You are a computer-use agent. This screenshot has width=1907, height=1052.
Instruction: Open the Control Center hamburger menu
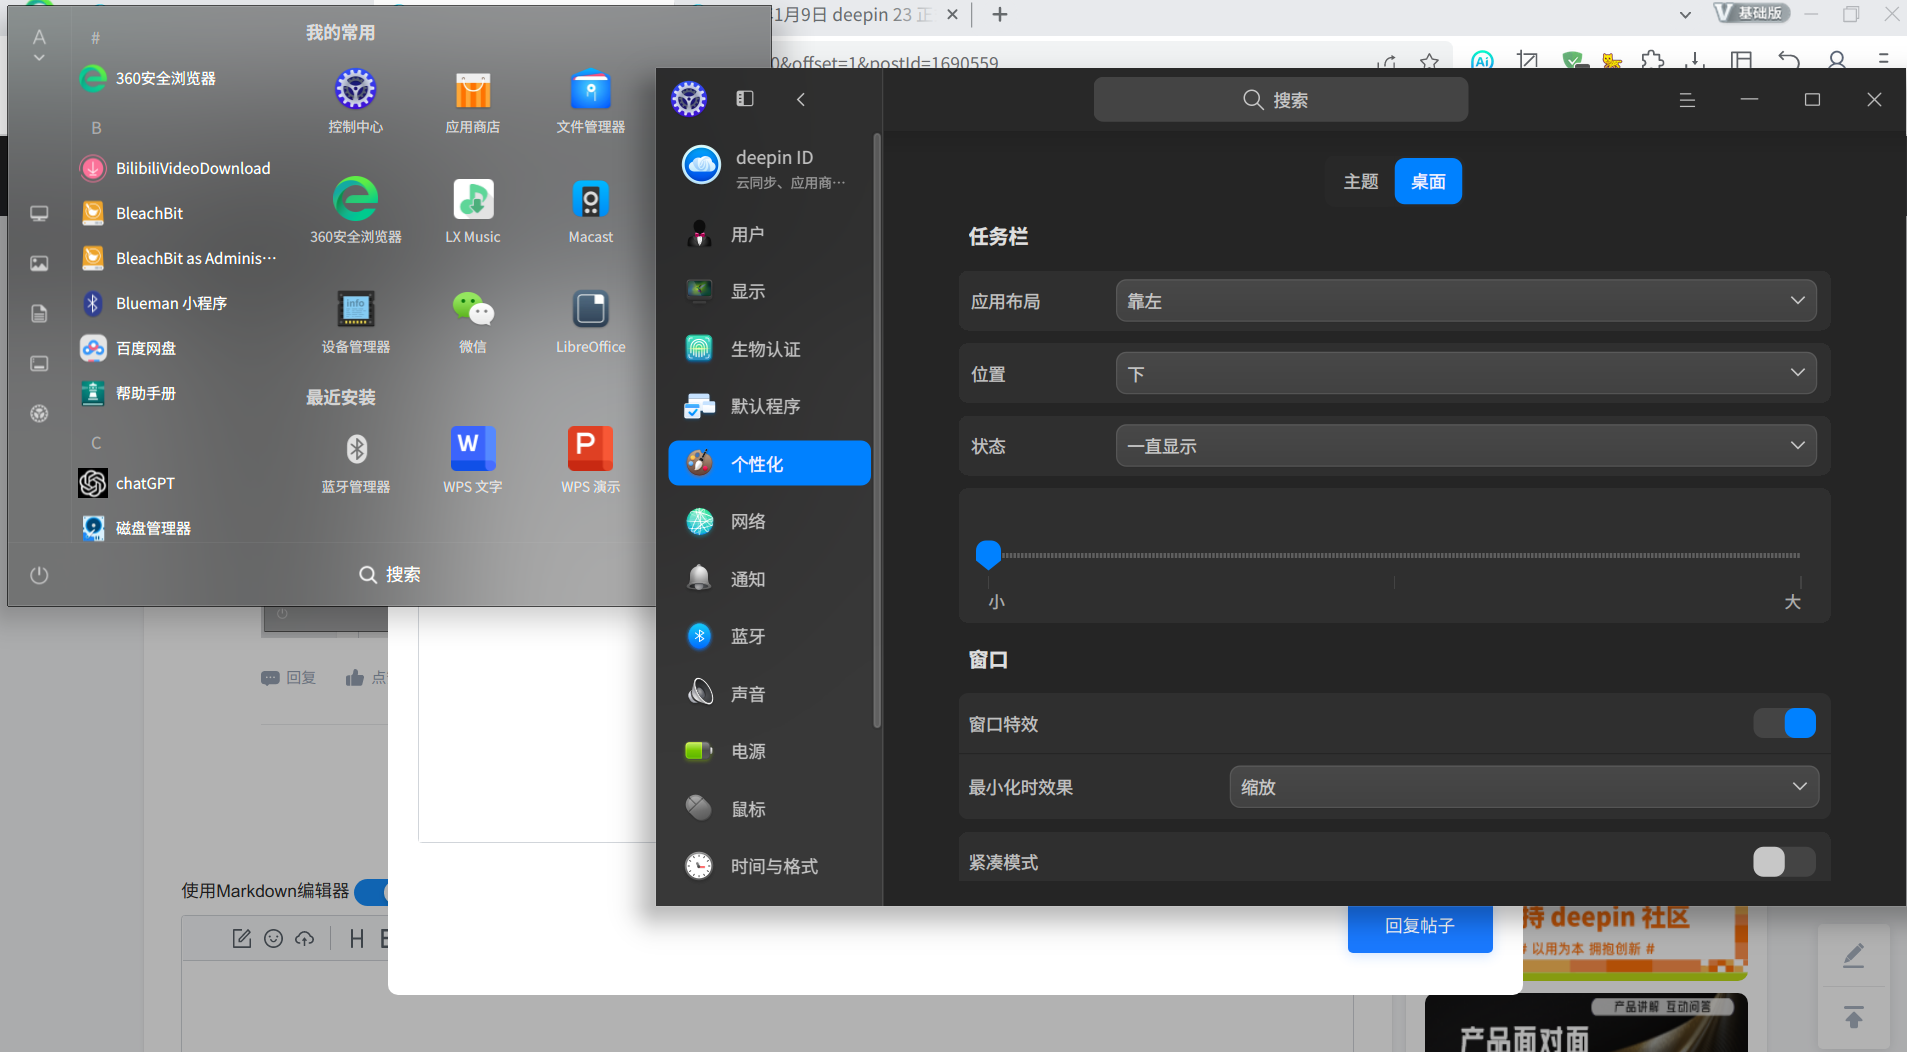click(1687, 100)
